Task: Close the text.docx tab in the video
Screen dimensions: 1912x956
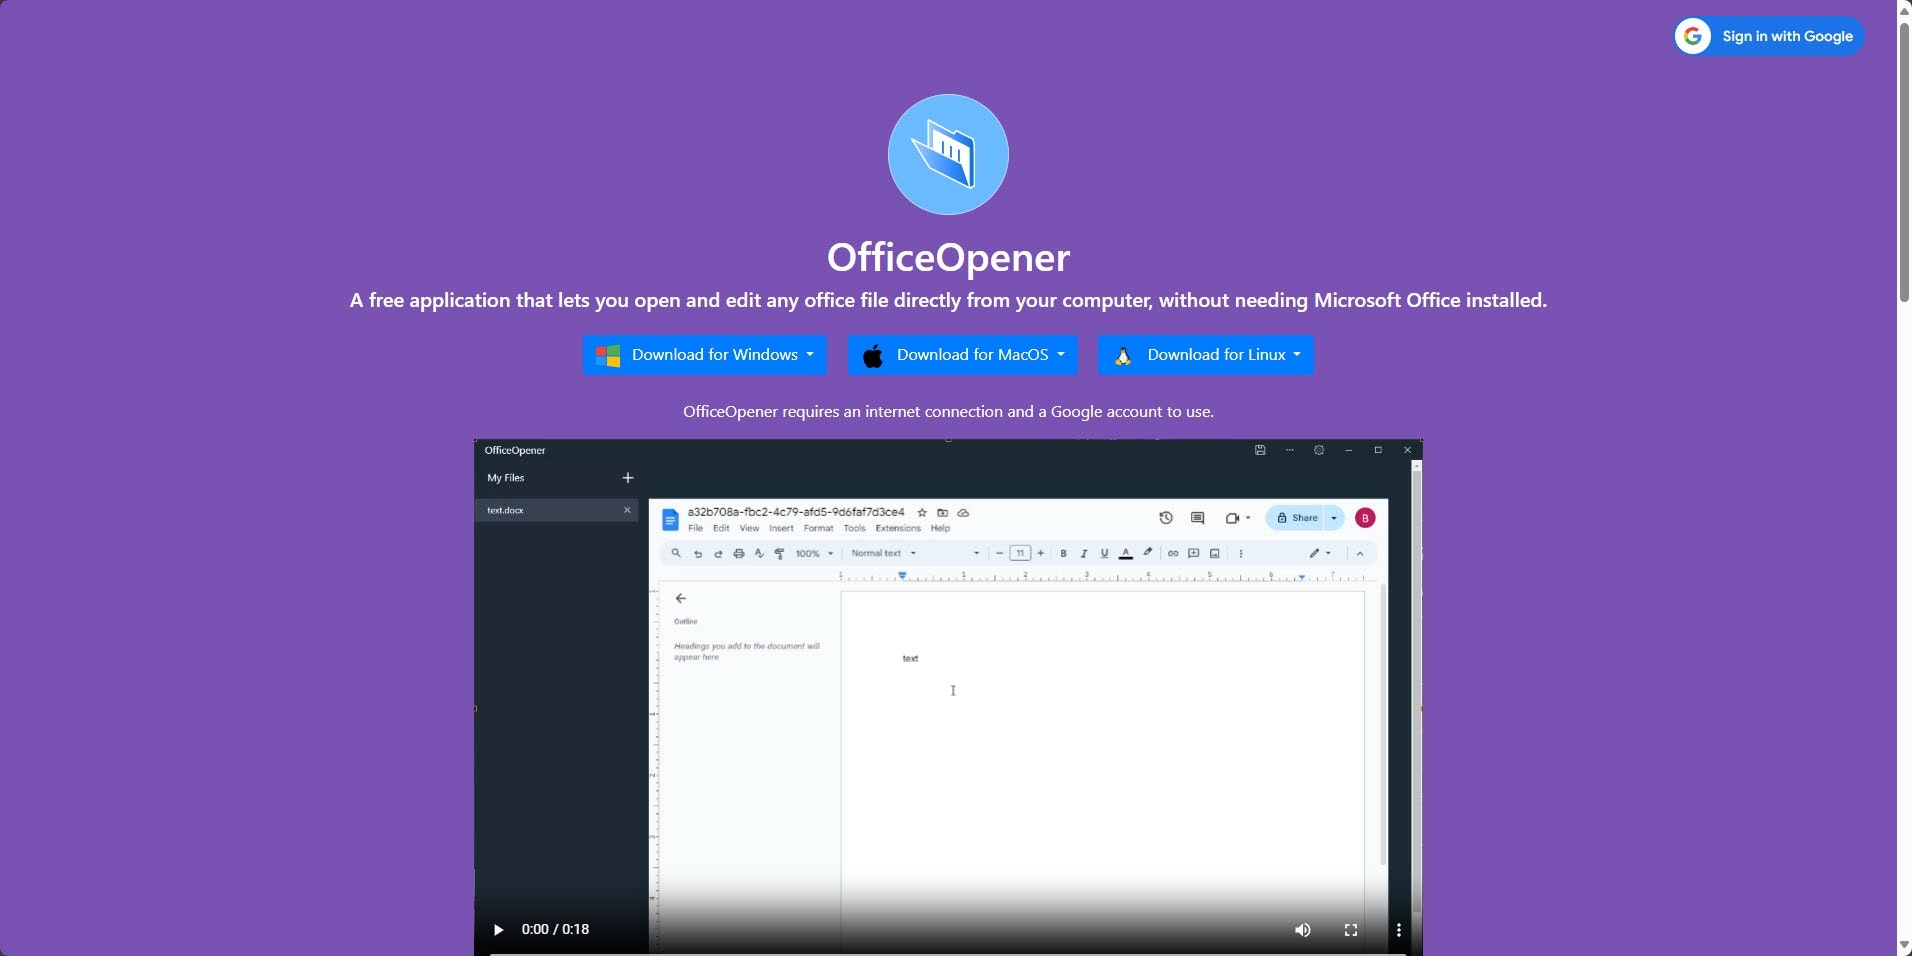Action: coord(627,510)
